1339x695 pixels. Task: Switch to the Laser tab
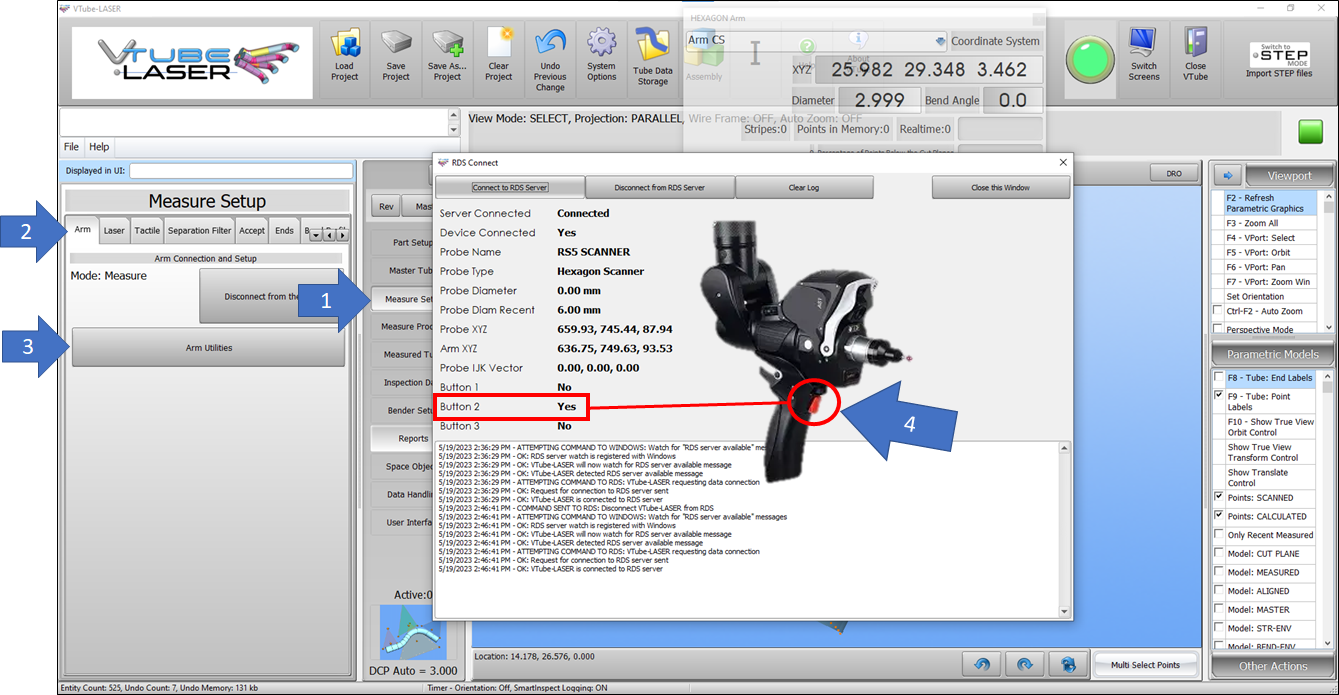114,231
